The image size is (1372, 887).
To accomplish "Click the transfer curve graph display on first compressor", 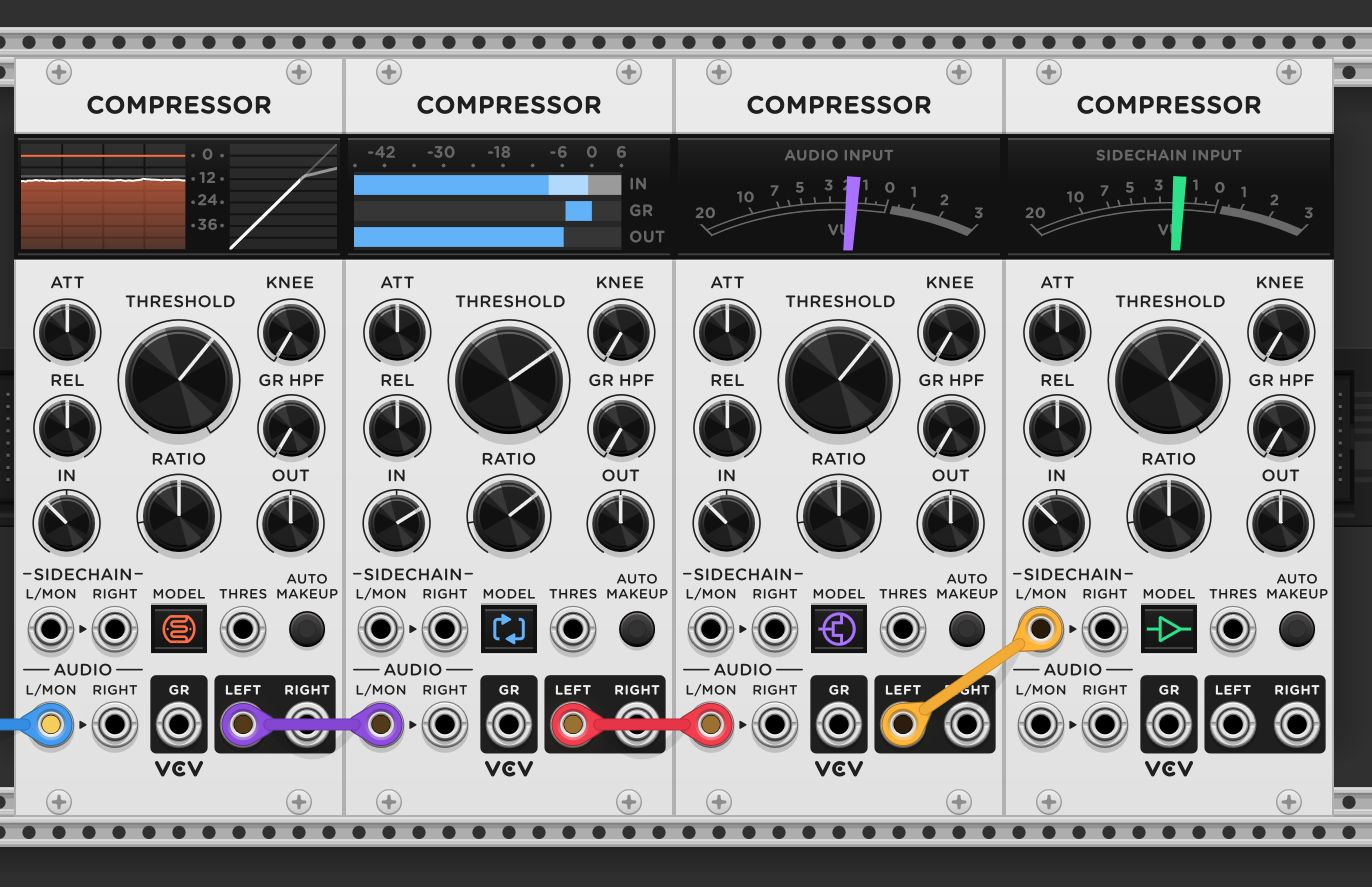I will [x=283, y=195].
